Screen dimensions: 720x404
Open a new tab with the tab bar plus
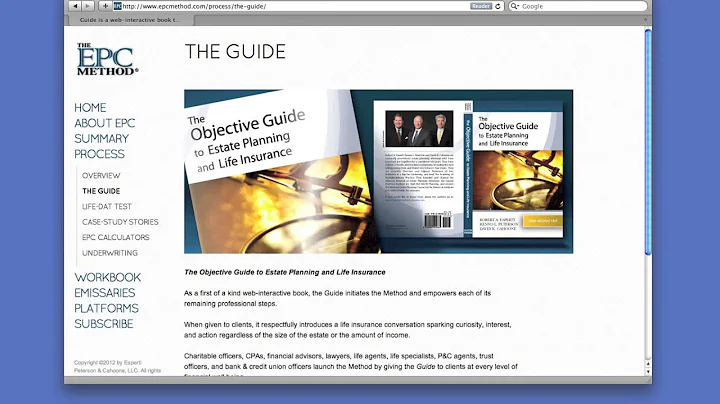coord(645,20)
